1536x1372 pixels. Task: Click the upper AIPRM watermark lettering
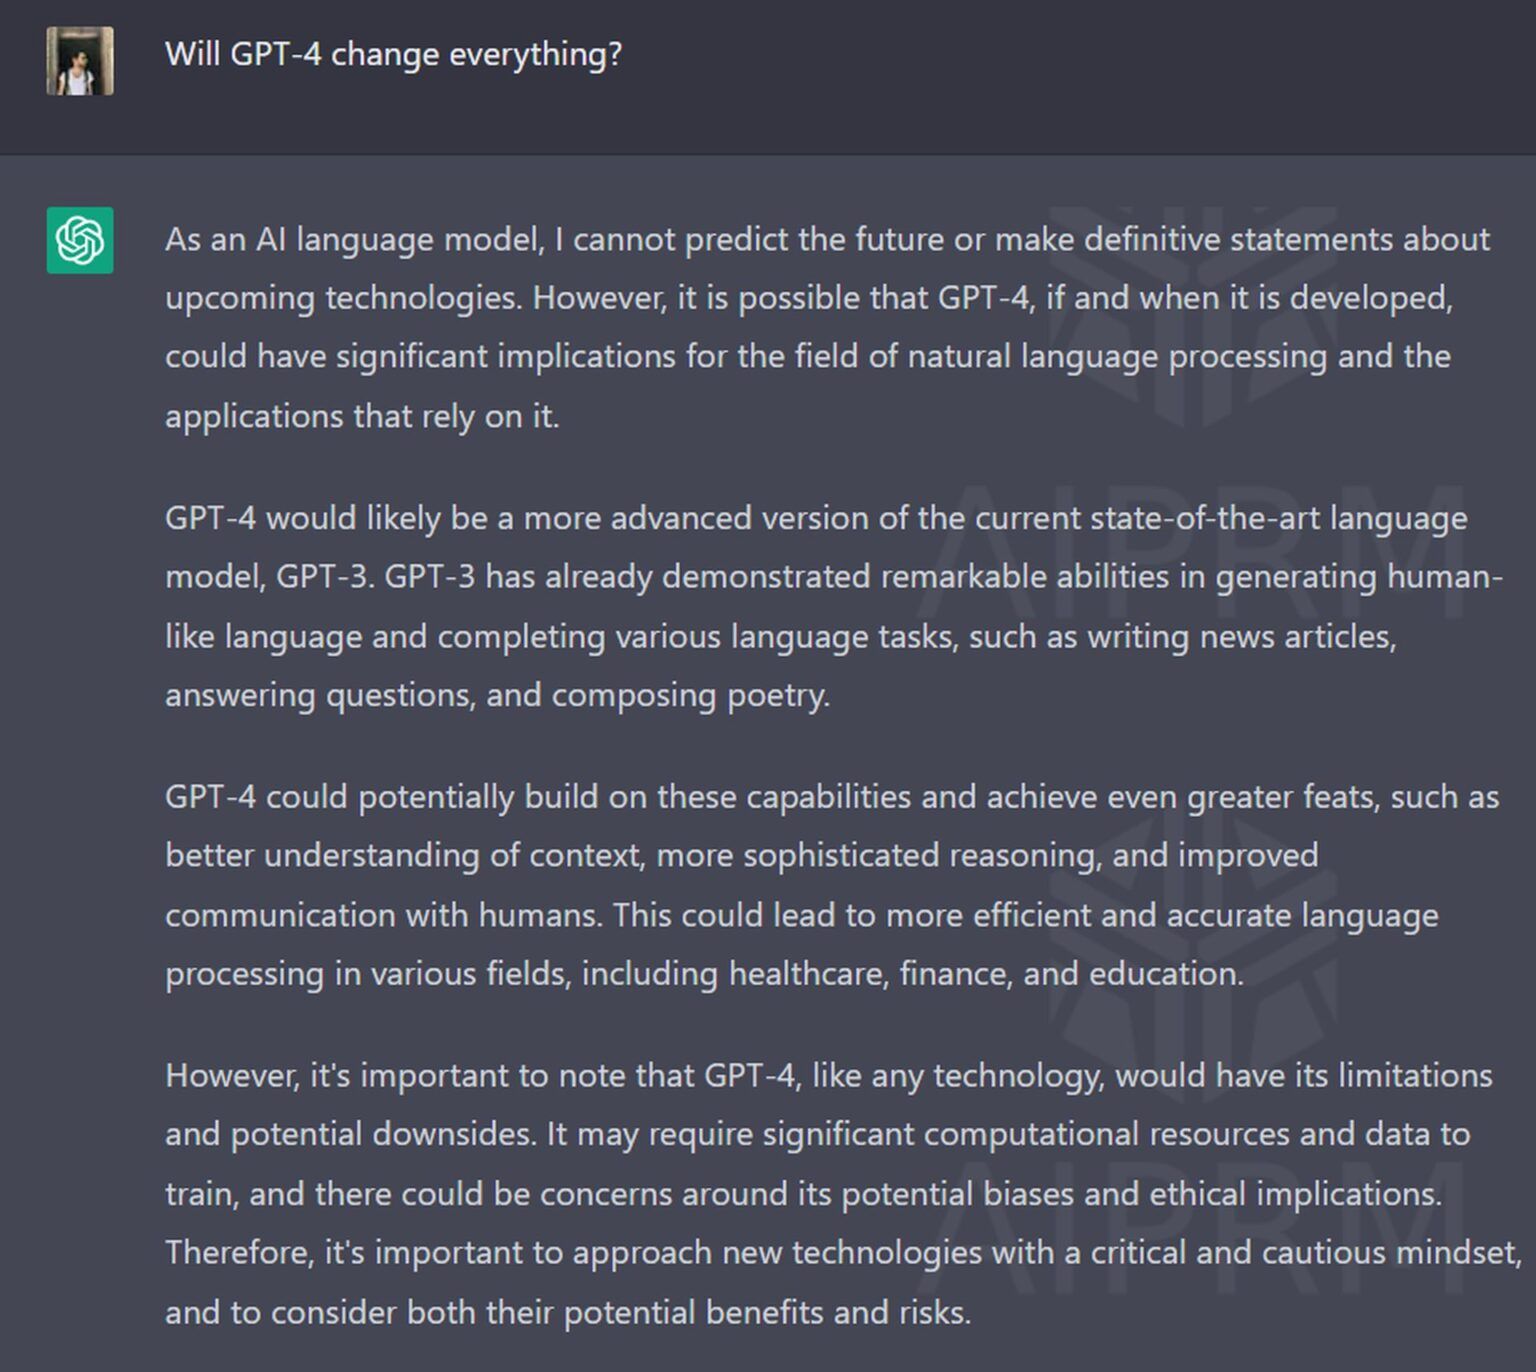[x=1192, y=553]
